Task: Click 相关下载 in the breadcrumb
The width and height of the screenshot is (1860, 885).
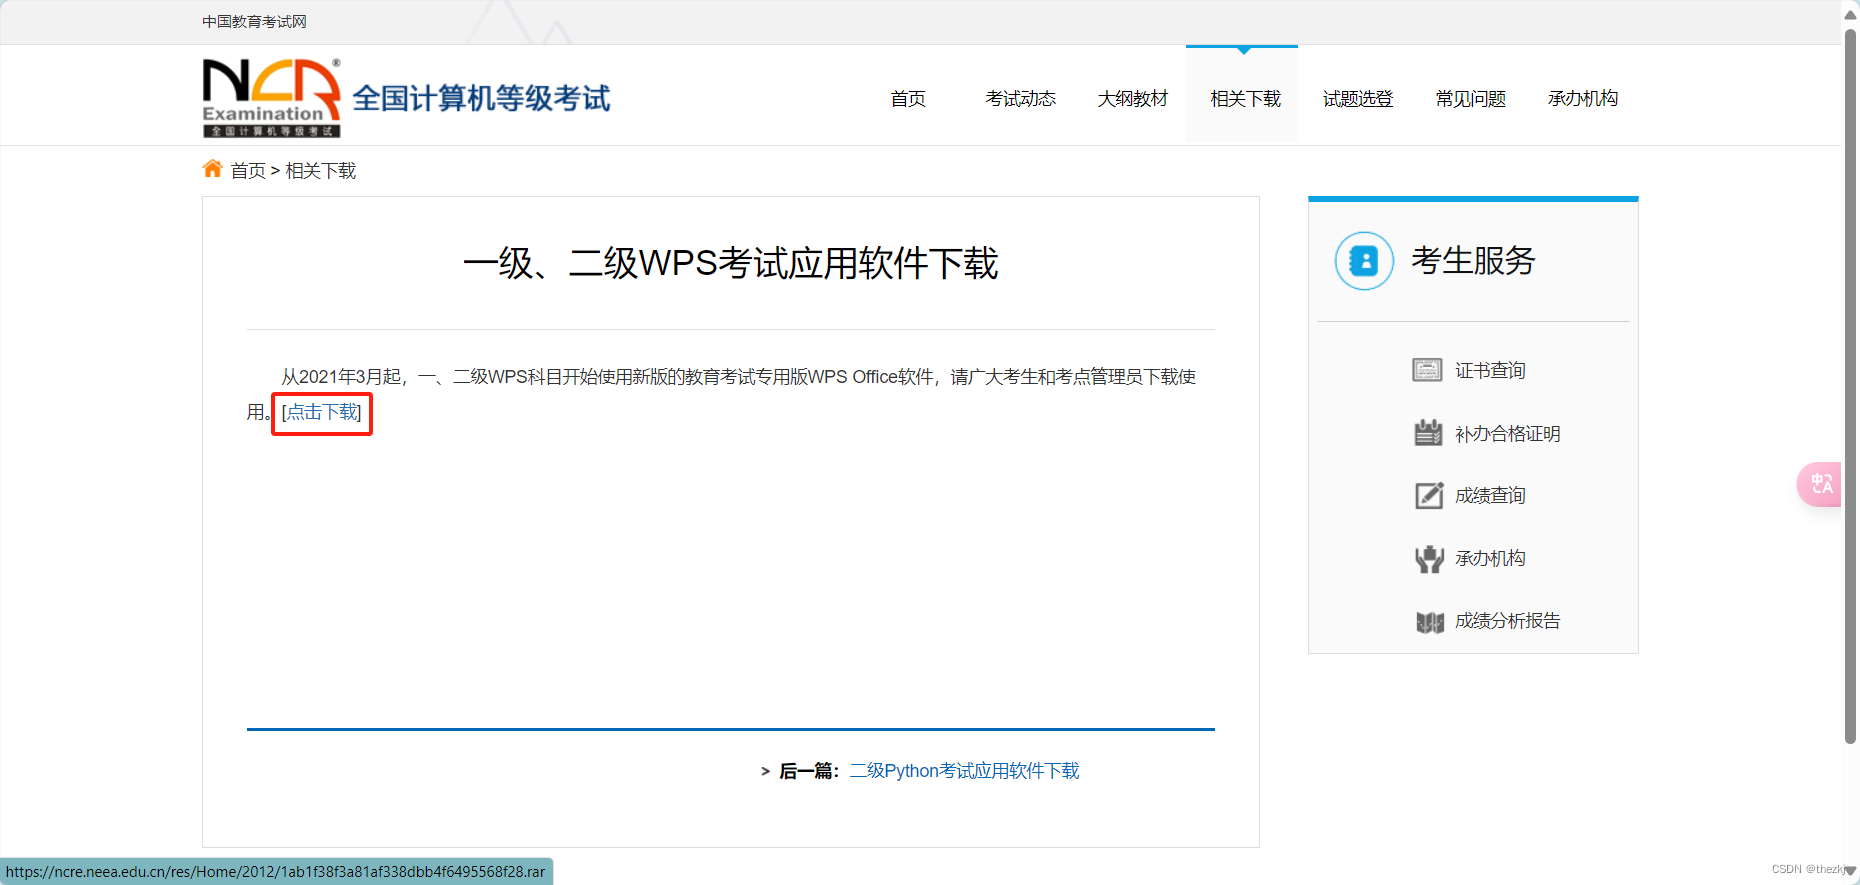Action: click(x=321, y=171)
